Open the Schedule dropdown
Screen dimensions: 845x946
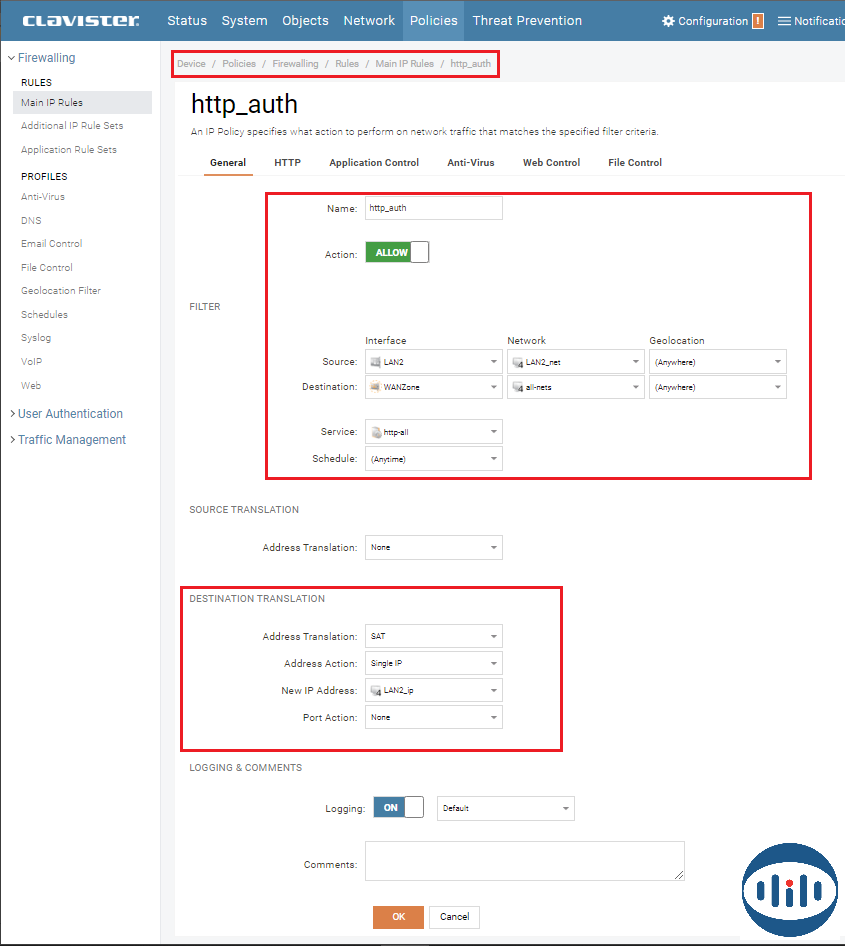click(x=433, y=459)
